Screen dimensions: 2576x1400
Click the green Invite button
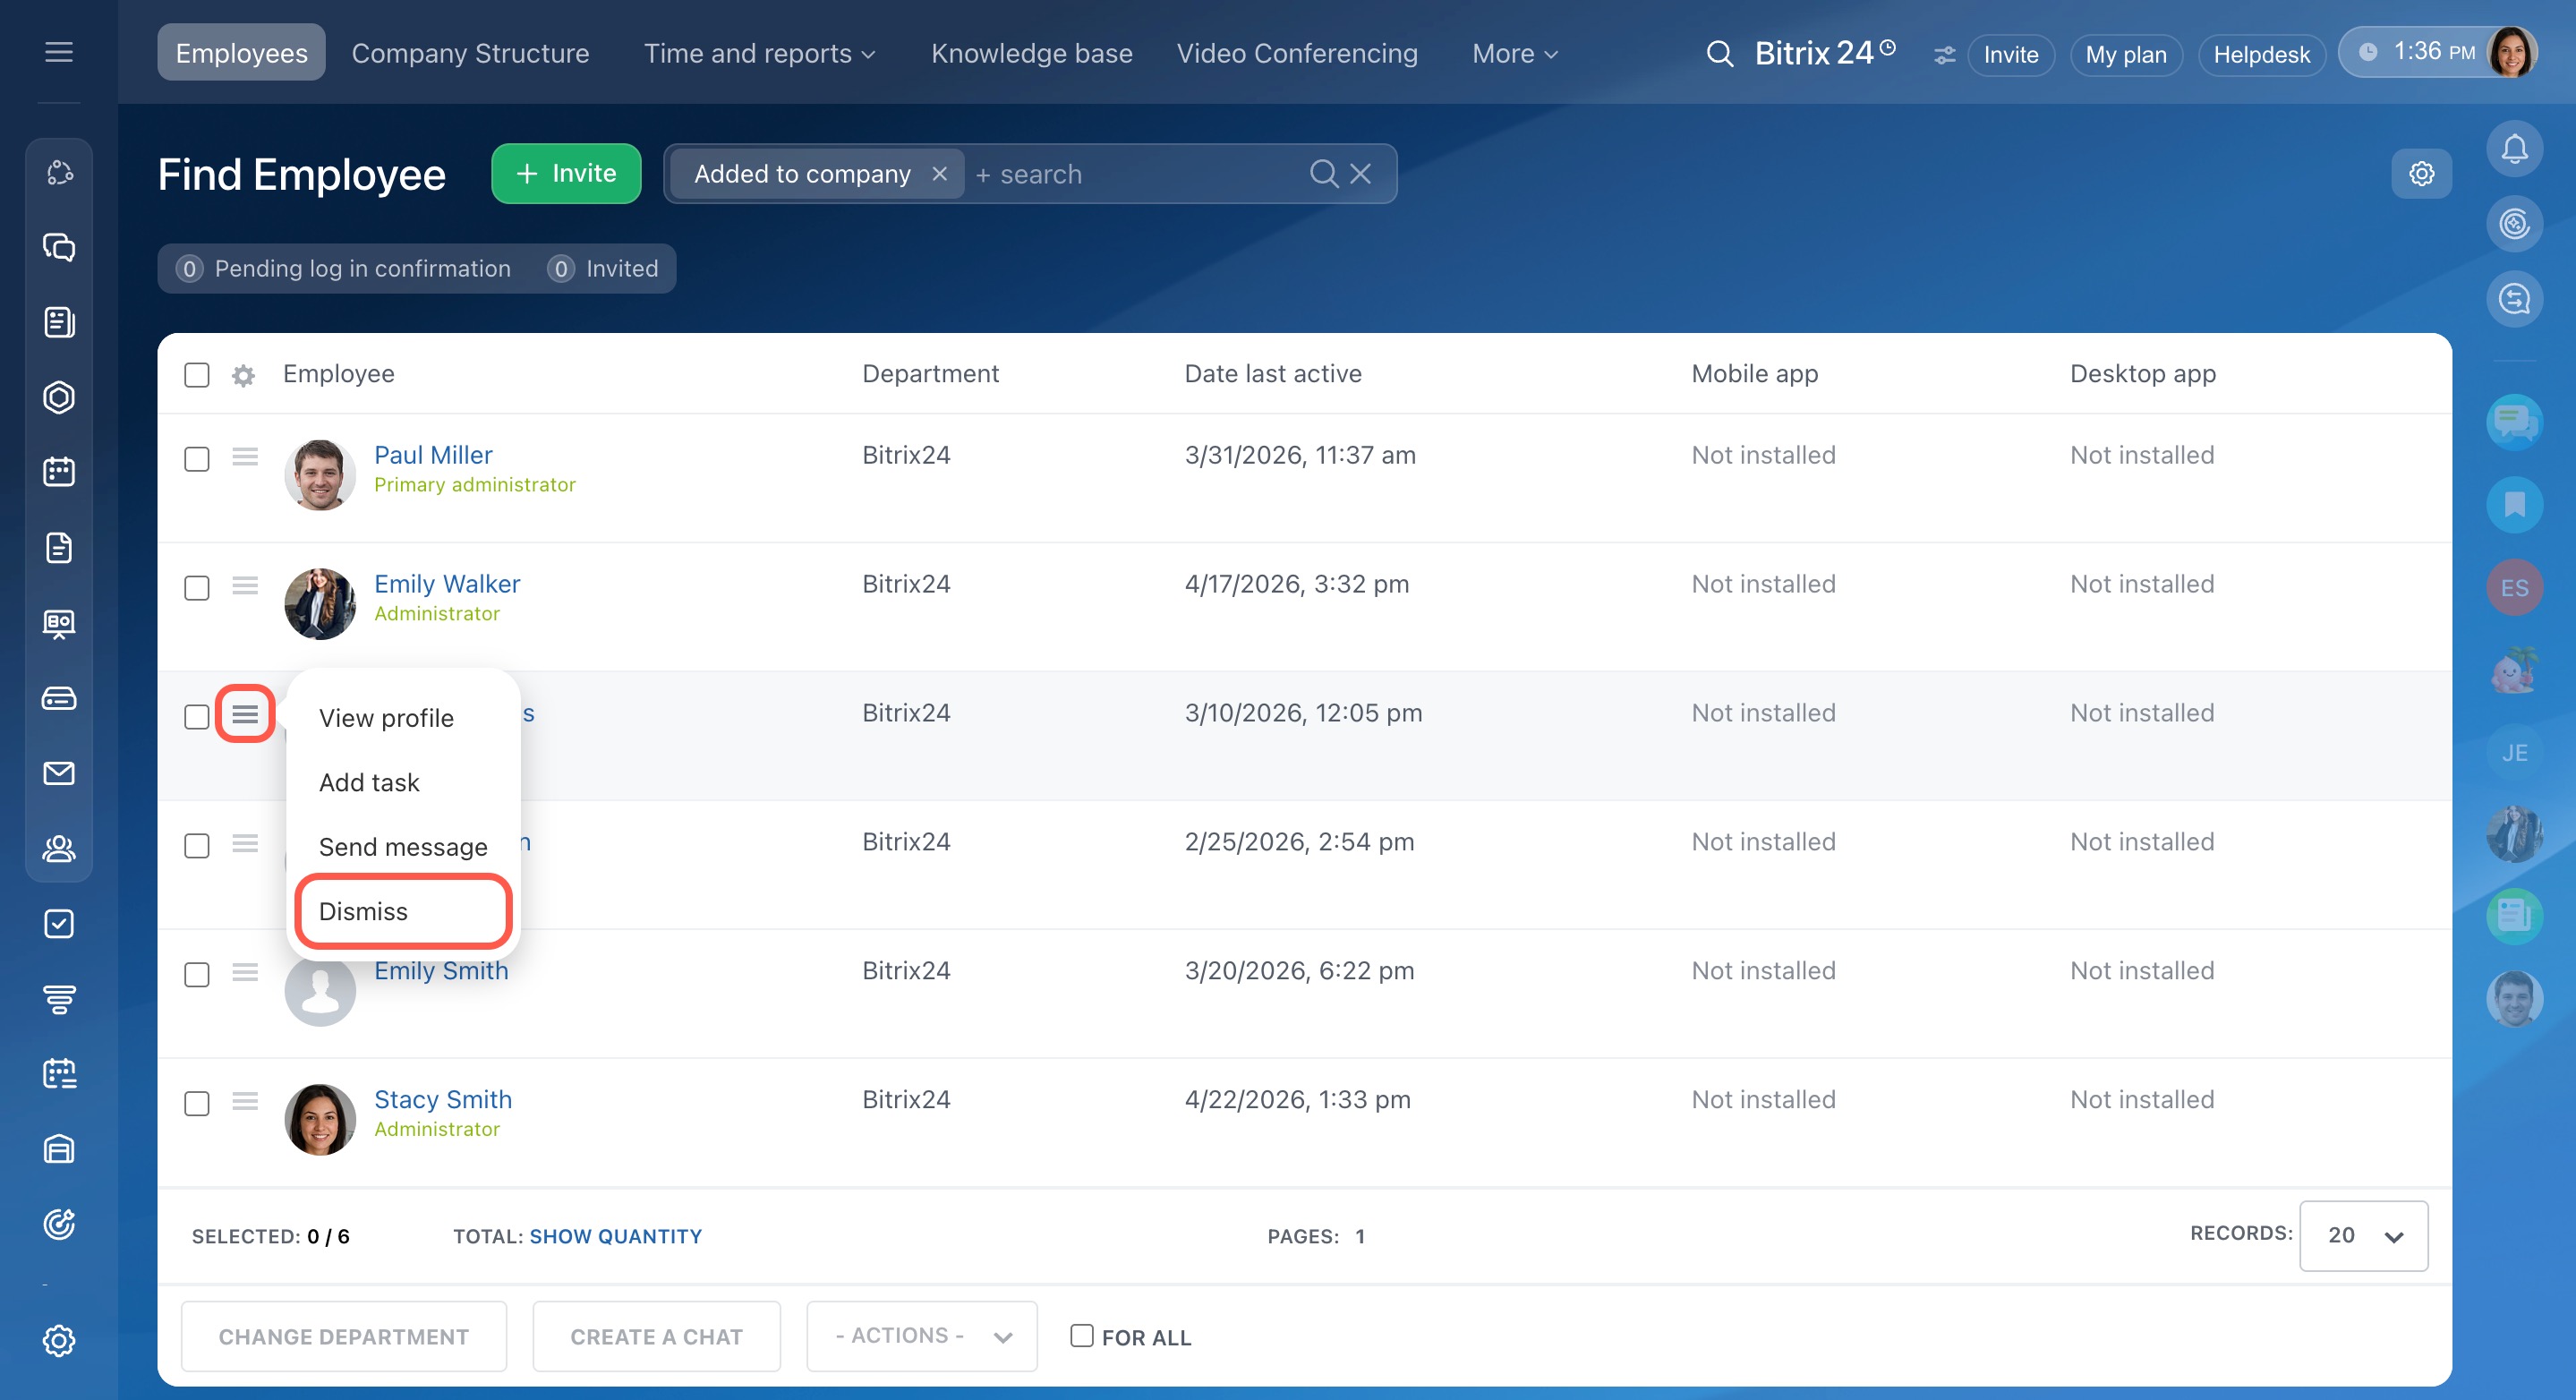click(566, 174)
